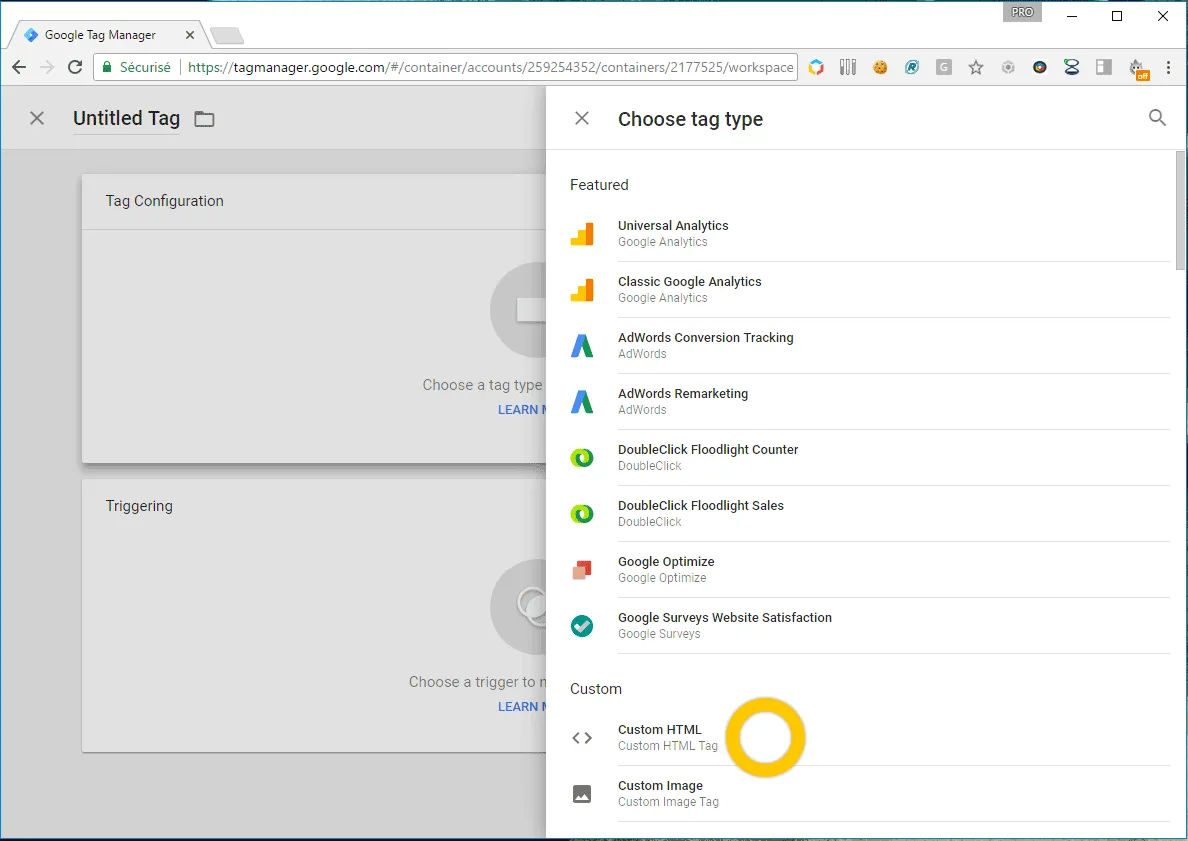The width and height of the screenshot is (1188, 841).
Task: Click the folder icon beside Untitled Tag
Action: [204, 119]
